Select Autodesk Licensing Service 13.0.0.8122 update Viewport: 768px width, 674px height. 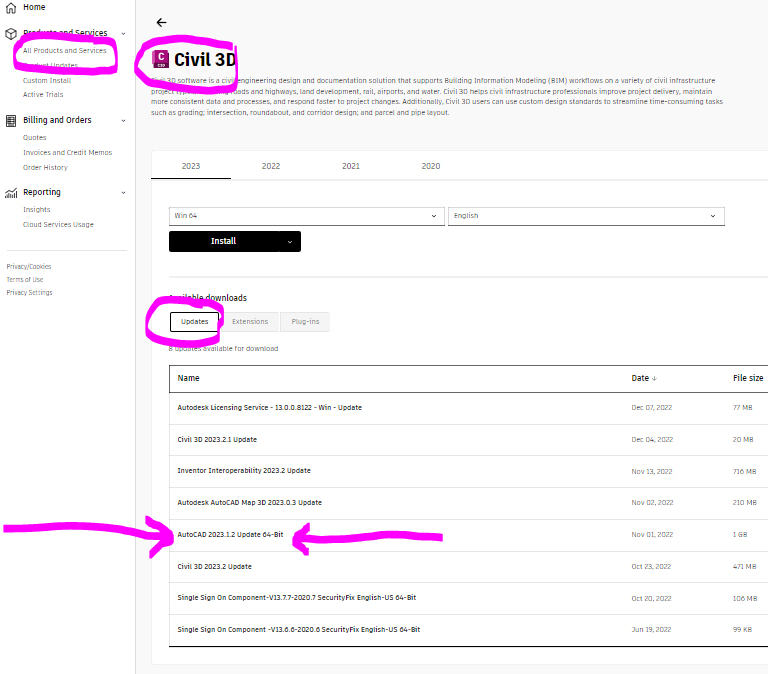pos(270,408)
